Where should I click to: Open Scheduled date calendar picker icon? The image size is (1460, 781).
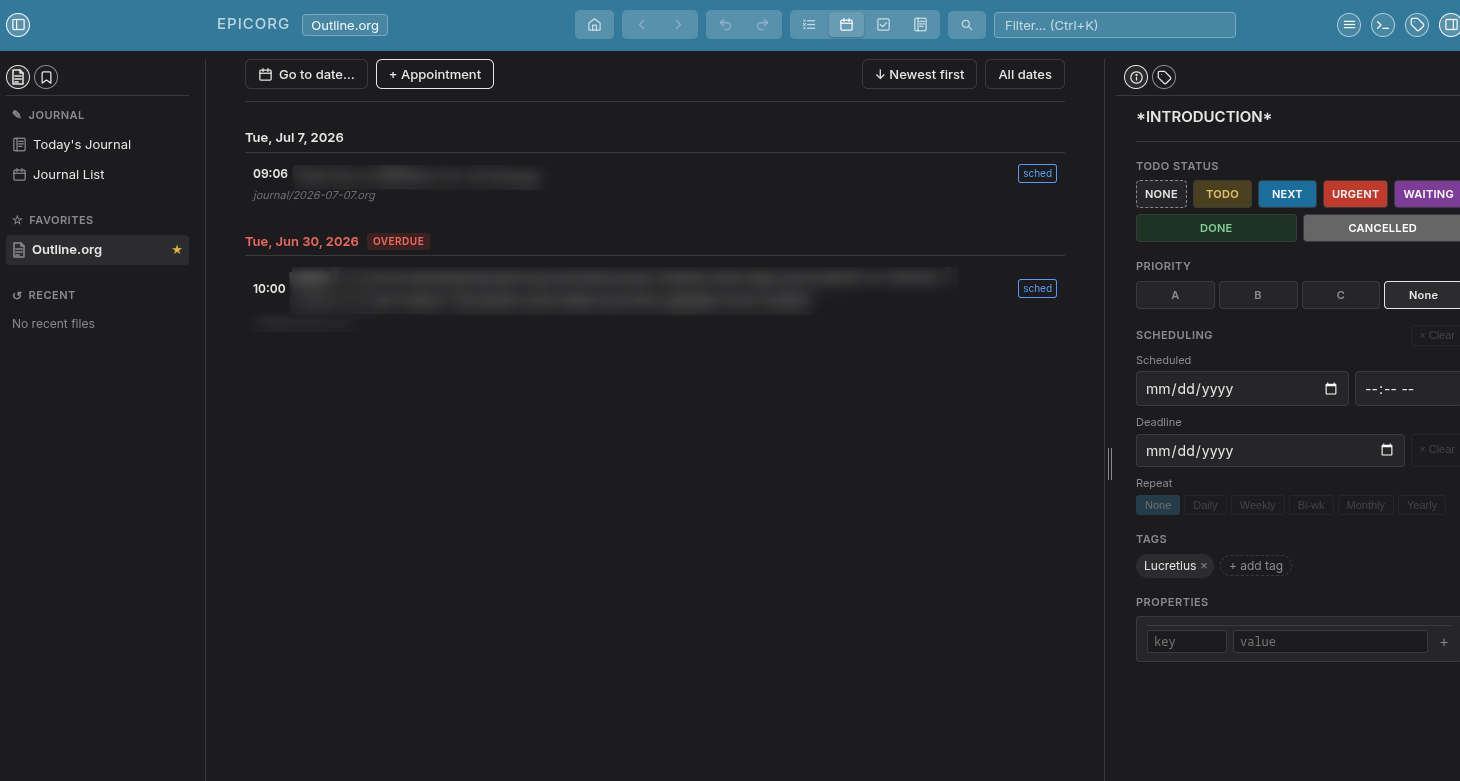click(x=1331, y=389)
